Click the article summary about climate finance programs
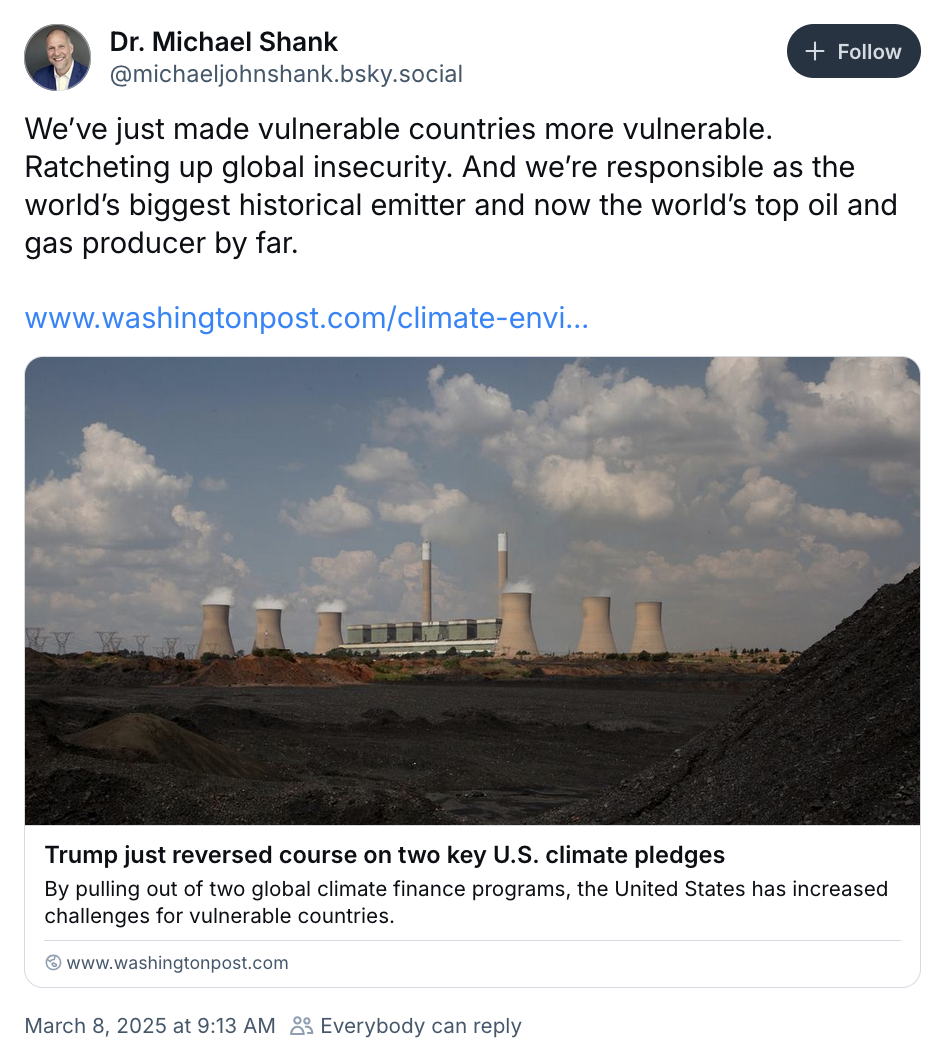Screen dimensions: 936x1050 (x=466, y=902)
